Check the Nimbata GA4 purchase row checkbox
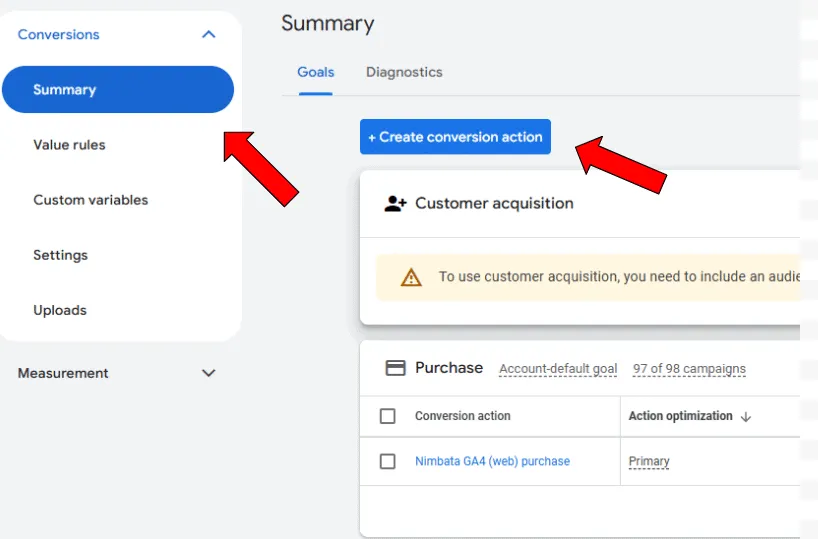The width and height of the screenshot is (818, 539). click(388, 461)
